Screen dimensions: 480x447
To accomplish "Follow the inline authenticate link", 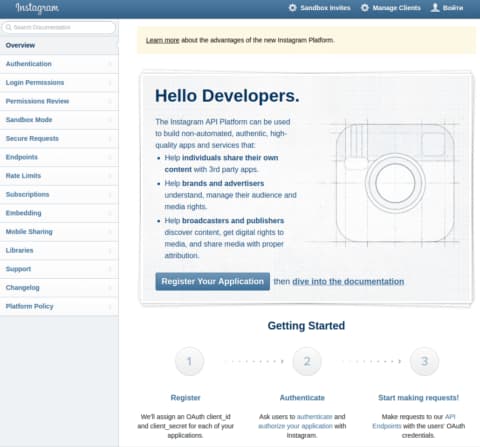I will pos(314,417).
